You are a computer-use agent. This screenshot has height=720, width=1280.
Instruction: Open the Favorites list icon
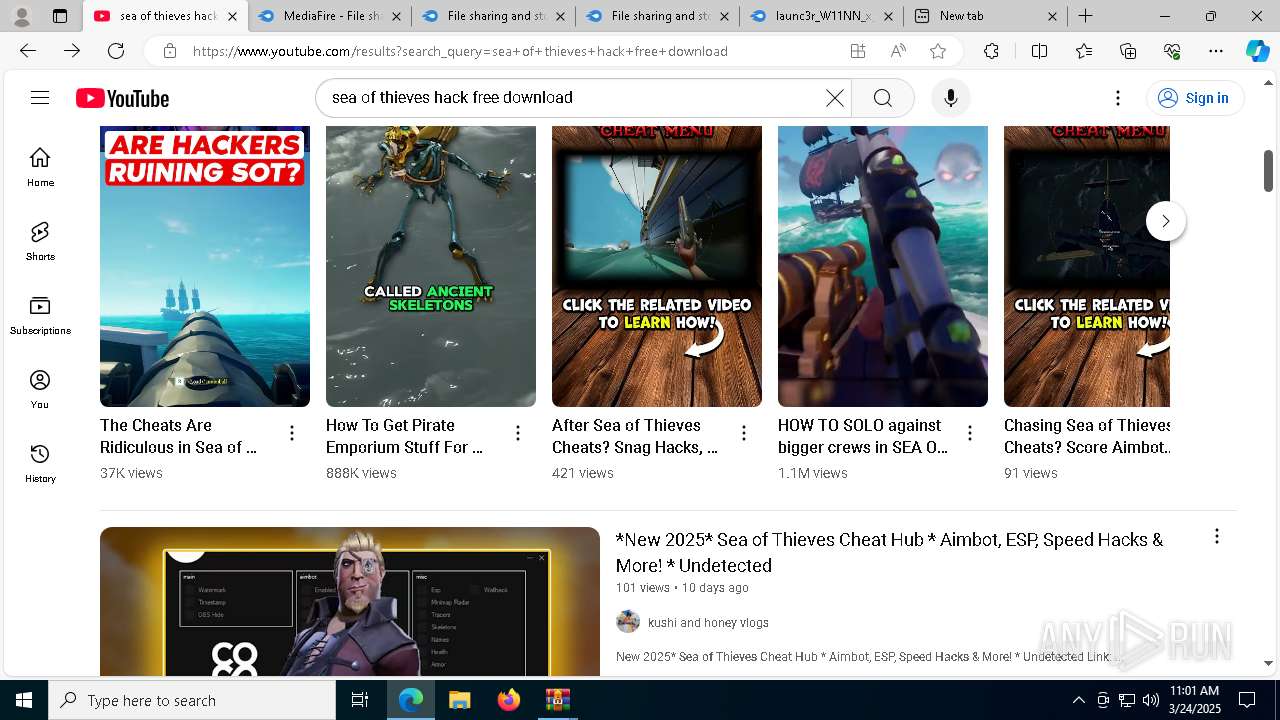[x=1084, y=51]
